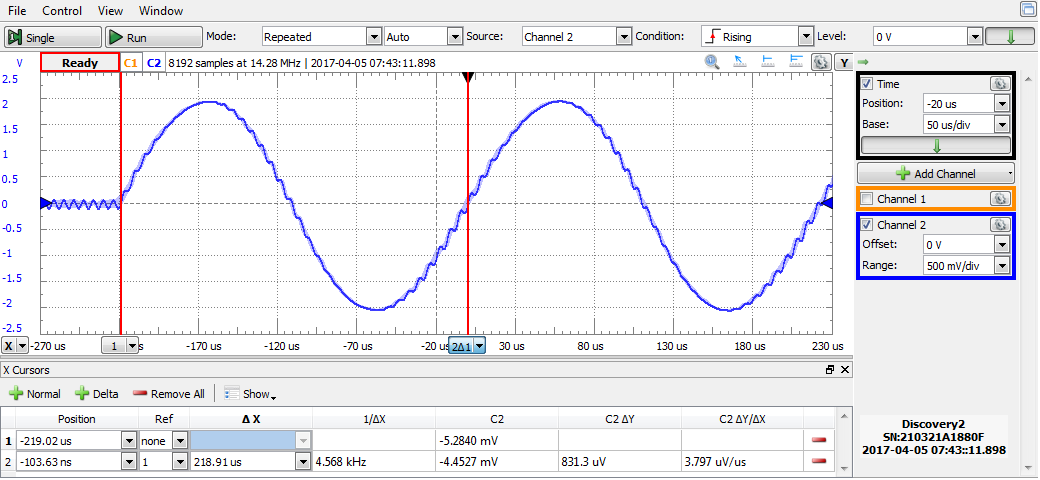Image resolution: width=1040 pixels, height=480 pixels.
Task: Remove cursor 2 with red minus icon
Action: pos(818,461)
